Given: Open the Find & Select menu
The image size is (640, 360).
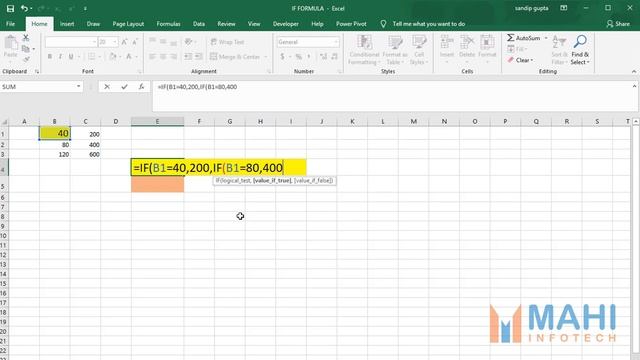Looking at the screenshot, I should click(x=580, y=50).
